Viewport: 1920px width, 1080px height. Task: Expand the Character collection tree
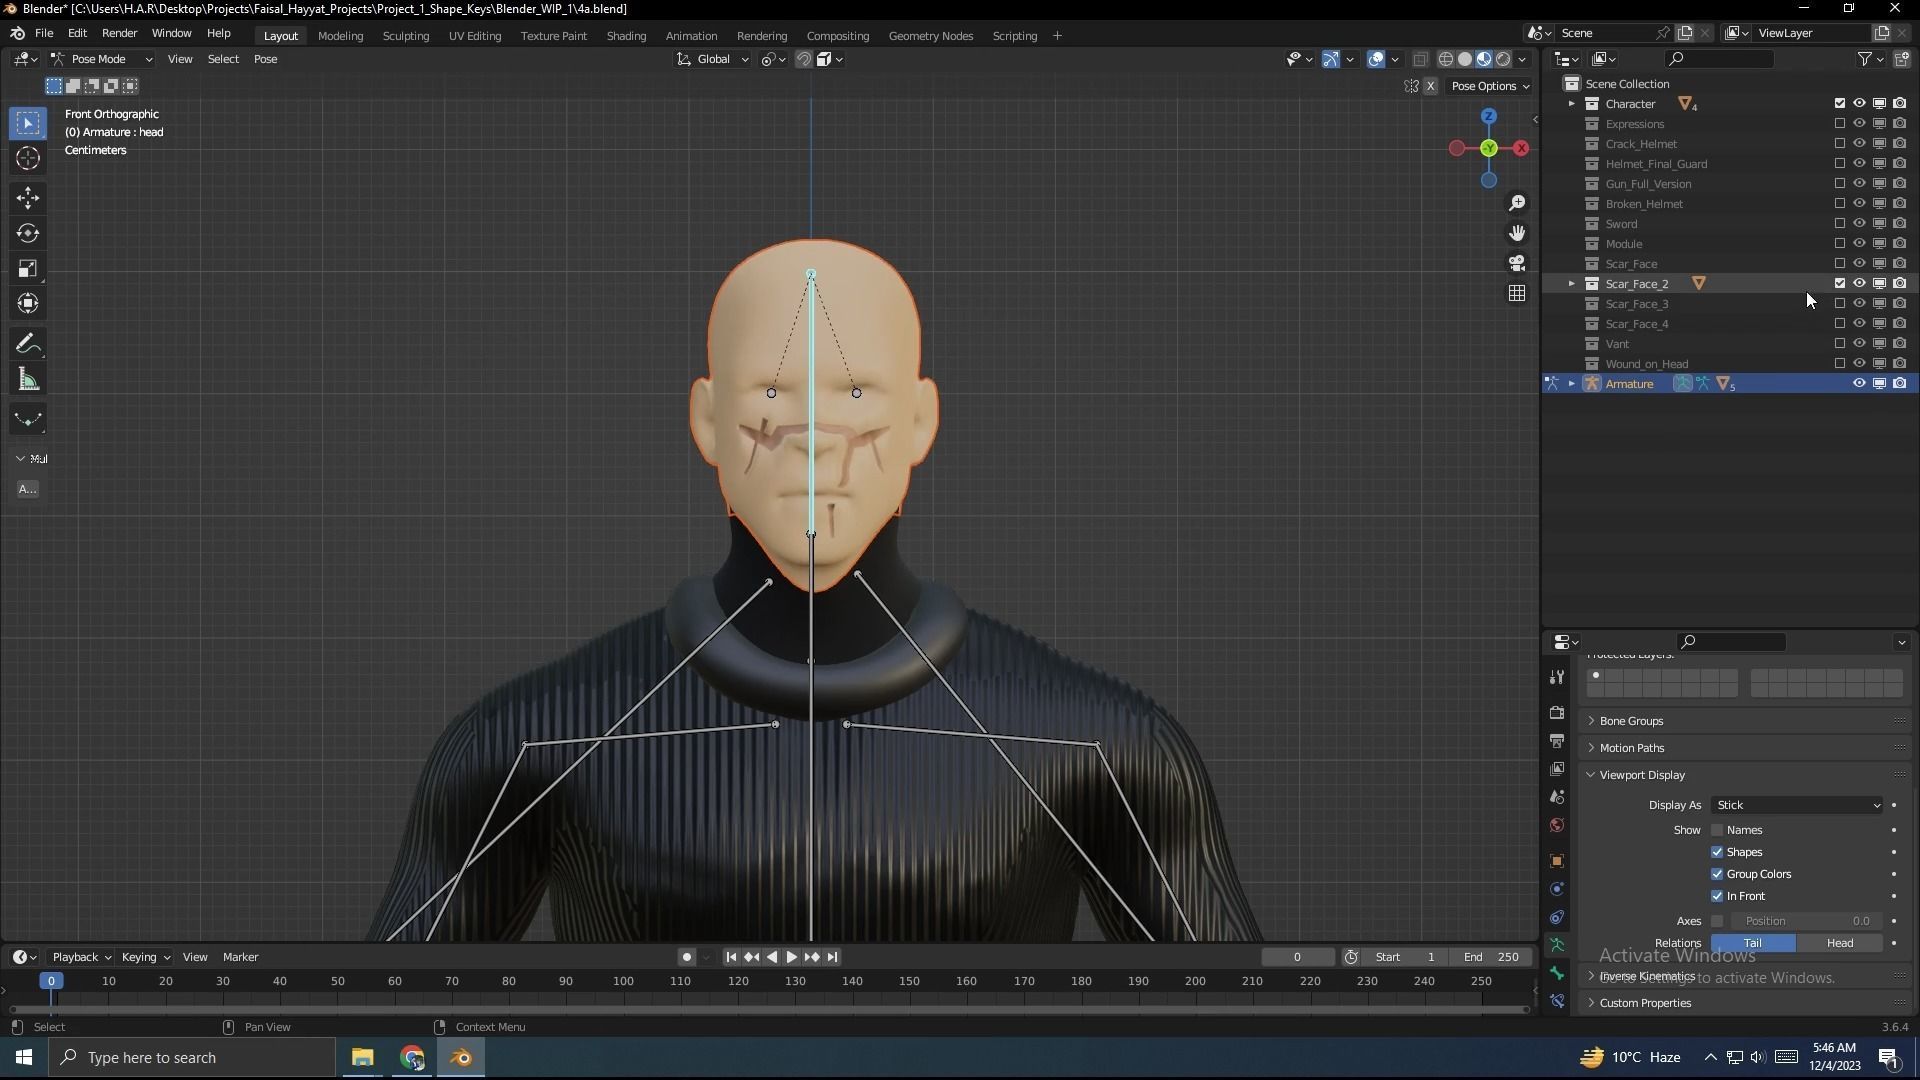coord(1571,104)
